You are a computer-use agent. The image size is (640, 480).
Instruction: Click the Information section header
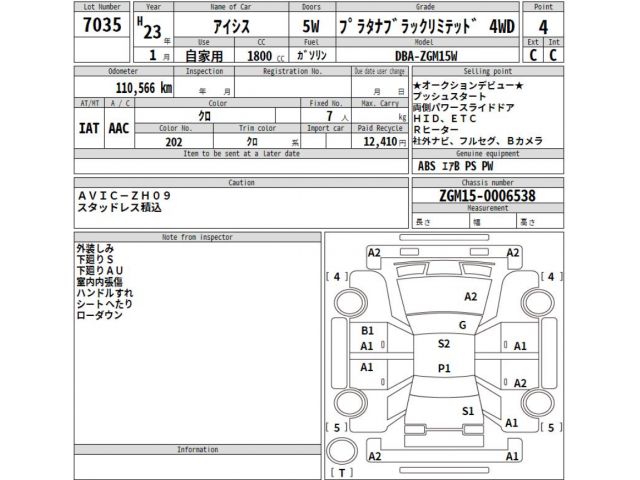197,450
